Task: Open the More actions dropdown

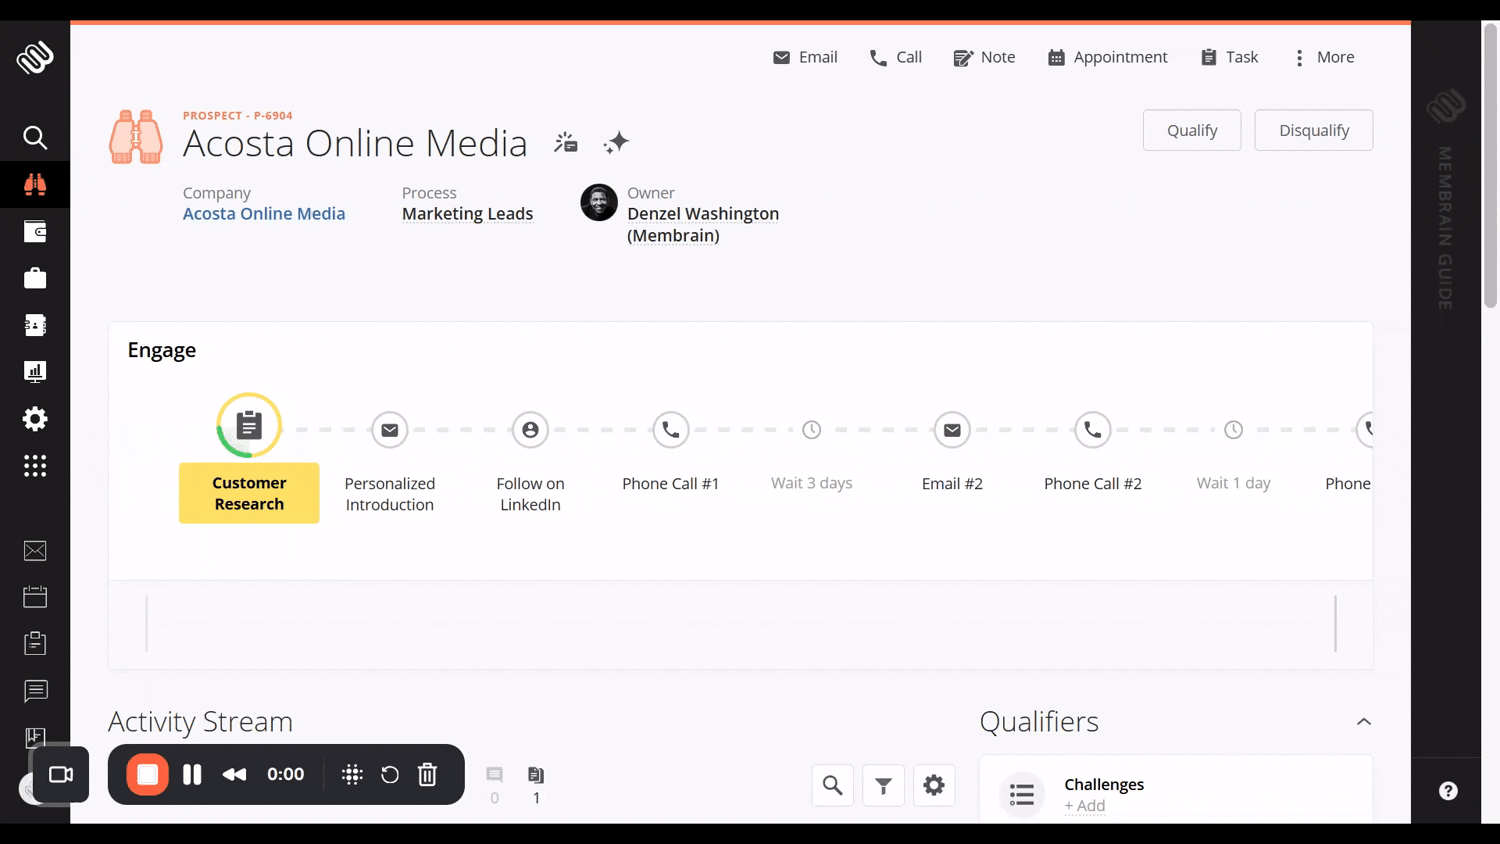Action: [x=1324, y=58]
